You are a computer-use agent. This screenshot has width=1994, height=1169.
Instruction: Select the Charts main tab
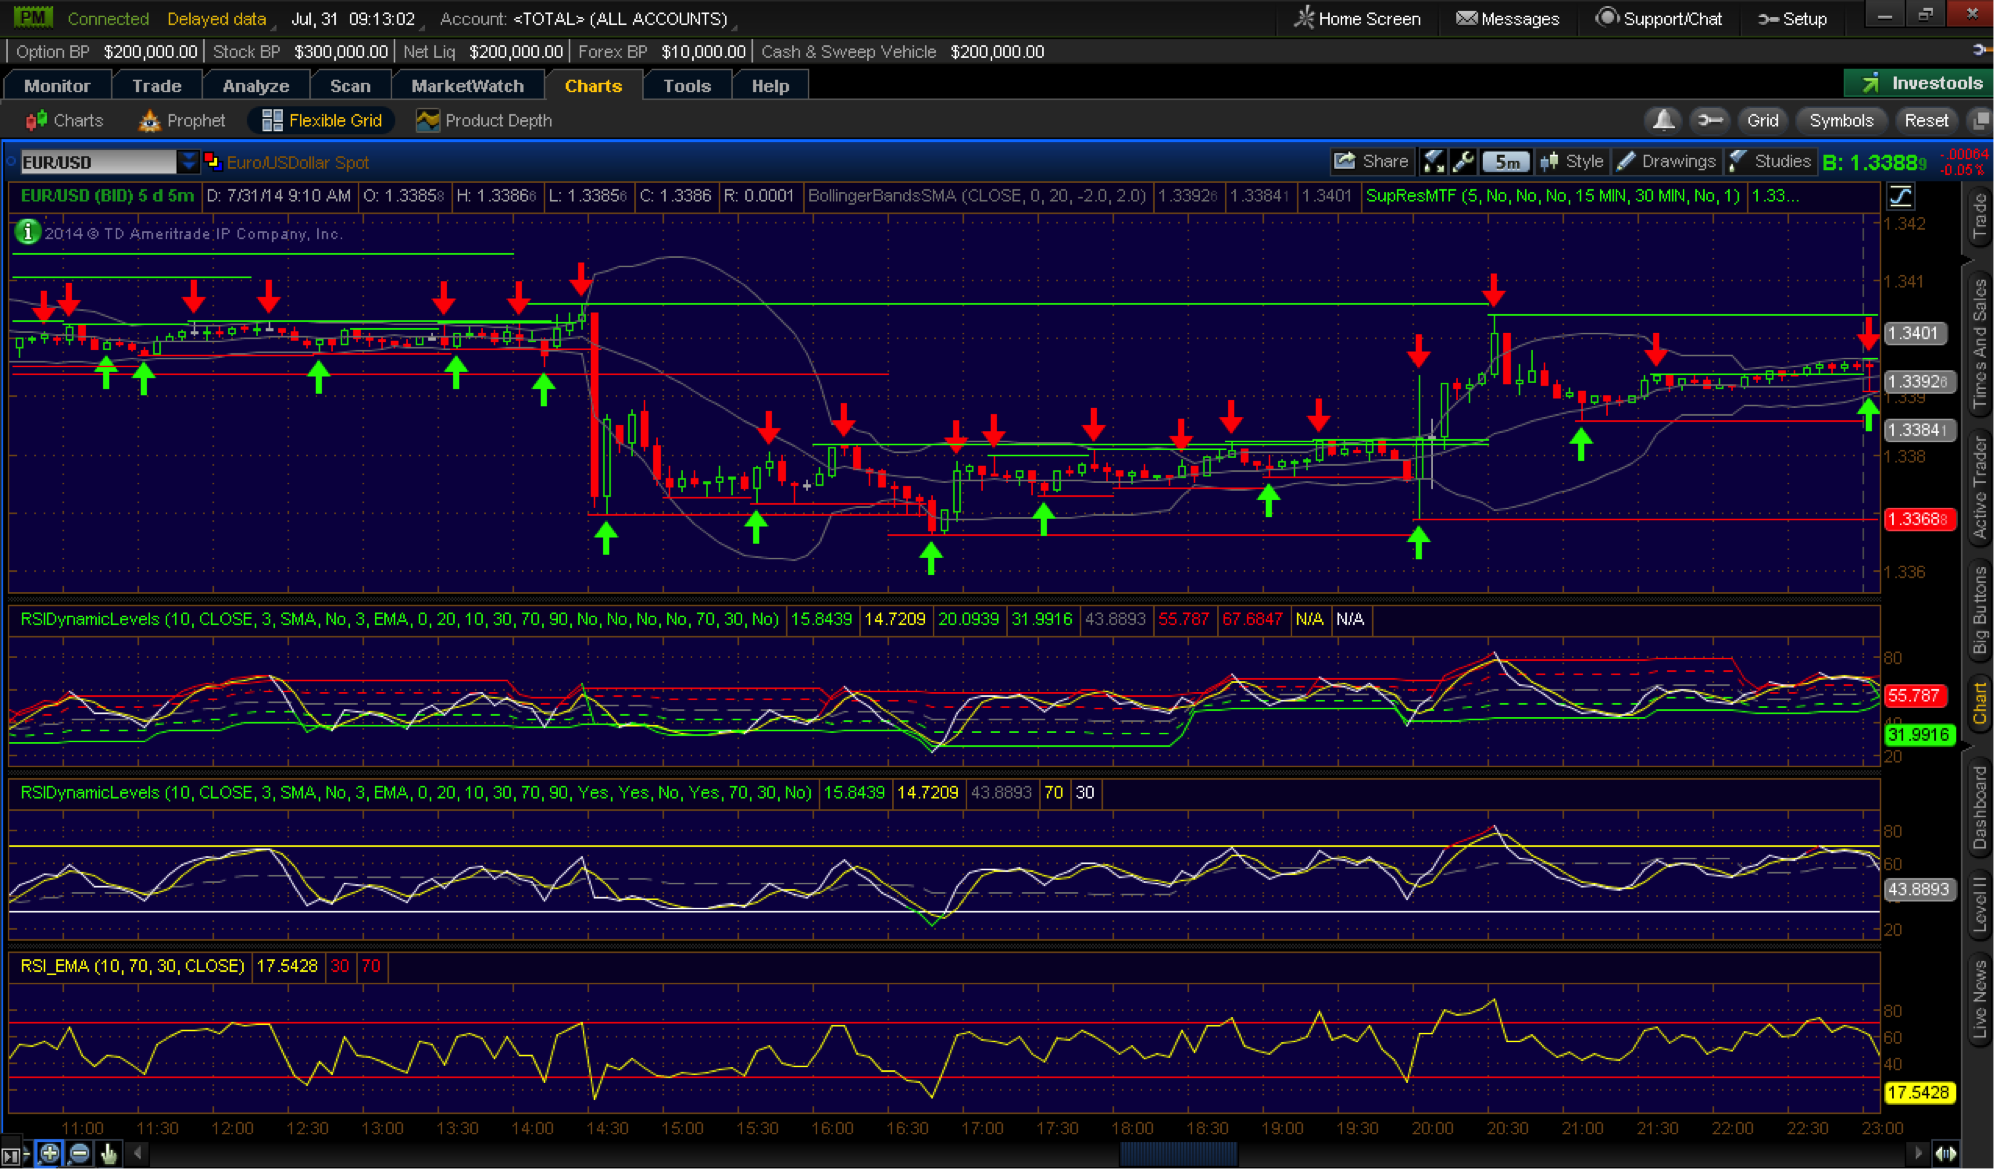(593, 86)
